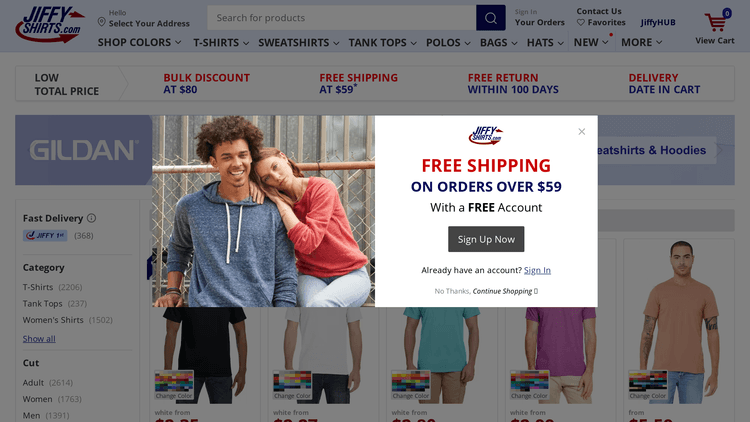Click the Favorites heart icon
The image size is (750, 422).
tap(581, 22)
